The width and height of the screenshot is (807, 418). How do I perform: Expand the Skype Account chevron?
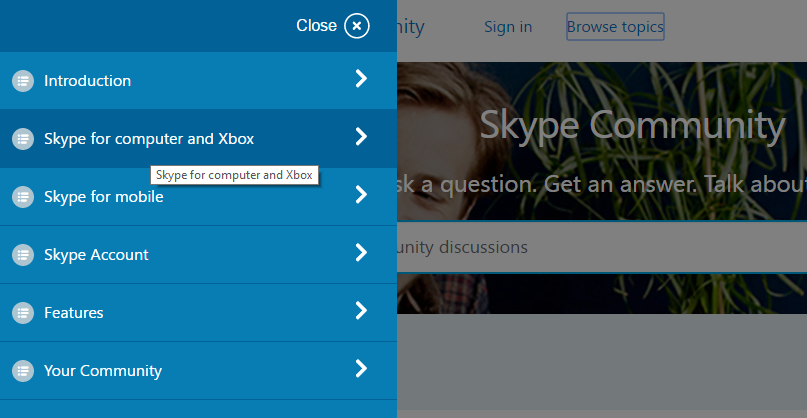click(361, 253)
